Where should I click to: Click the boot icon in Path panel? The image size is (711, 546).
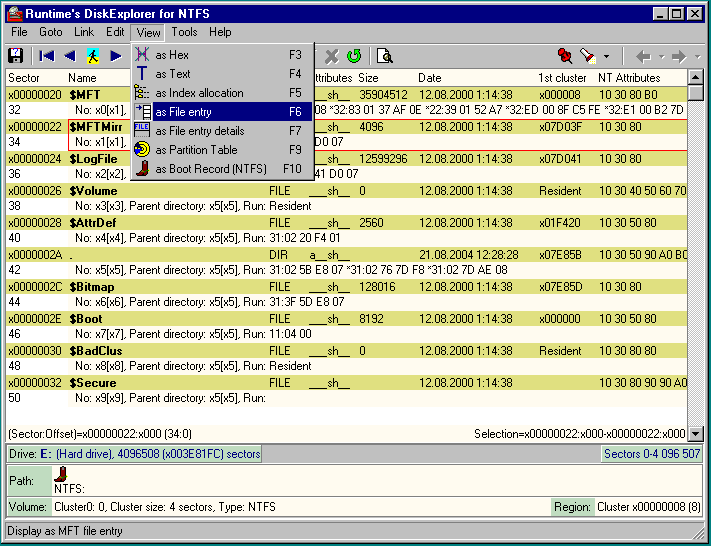point(60,474)
